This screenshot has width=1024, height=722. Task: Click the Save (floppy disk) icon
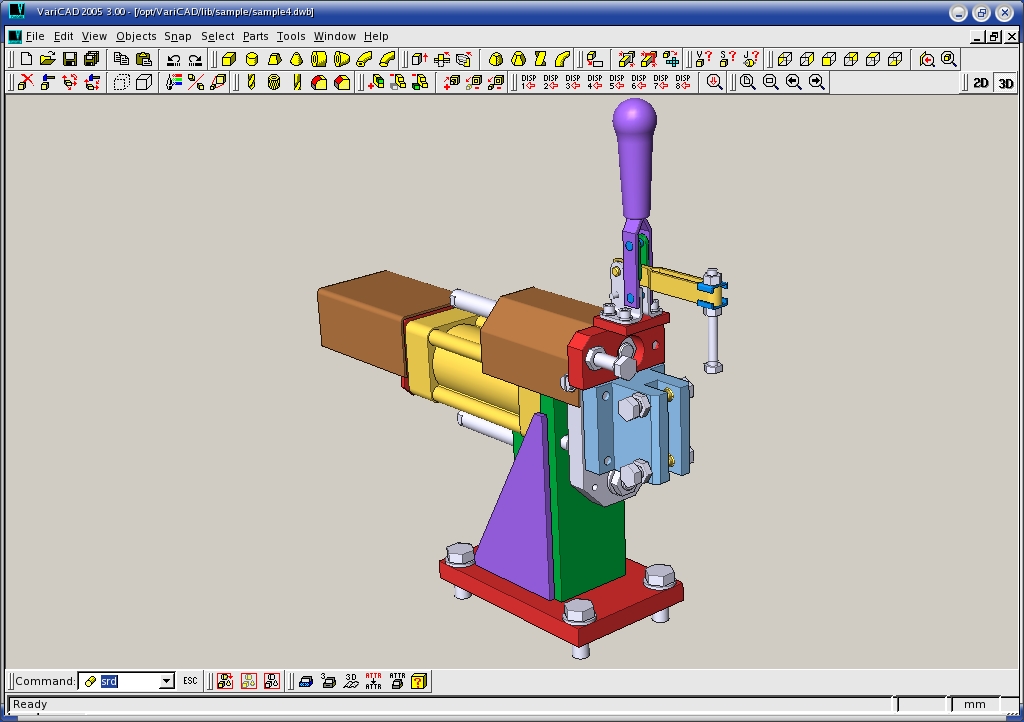pyautogui.click(x=70, y=60)
